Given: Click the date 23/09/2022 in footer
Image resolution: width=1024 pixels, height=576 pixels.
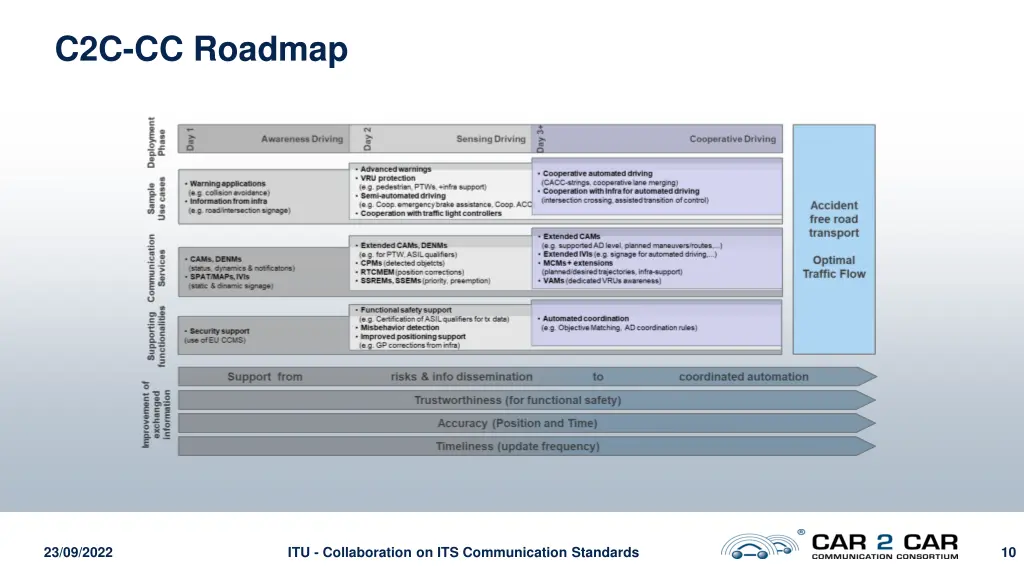Looking at the screenshot, I should tap(79, 552).
